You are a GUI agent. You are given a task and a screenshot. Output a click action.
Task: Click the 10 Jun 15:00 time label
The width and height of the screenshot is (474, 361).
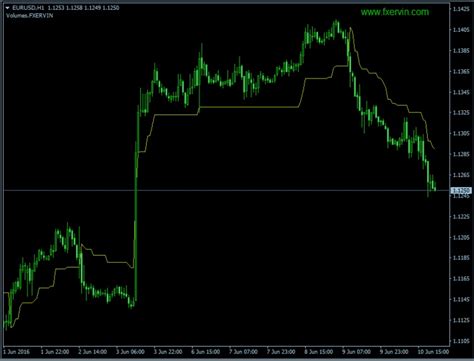point(433,352)
